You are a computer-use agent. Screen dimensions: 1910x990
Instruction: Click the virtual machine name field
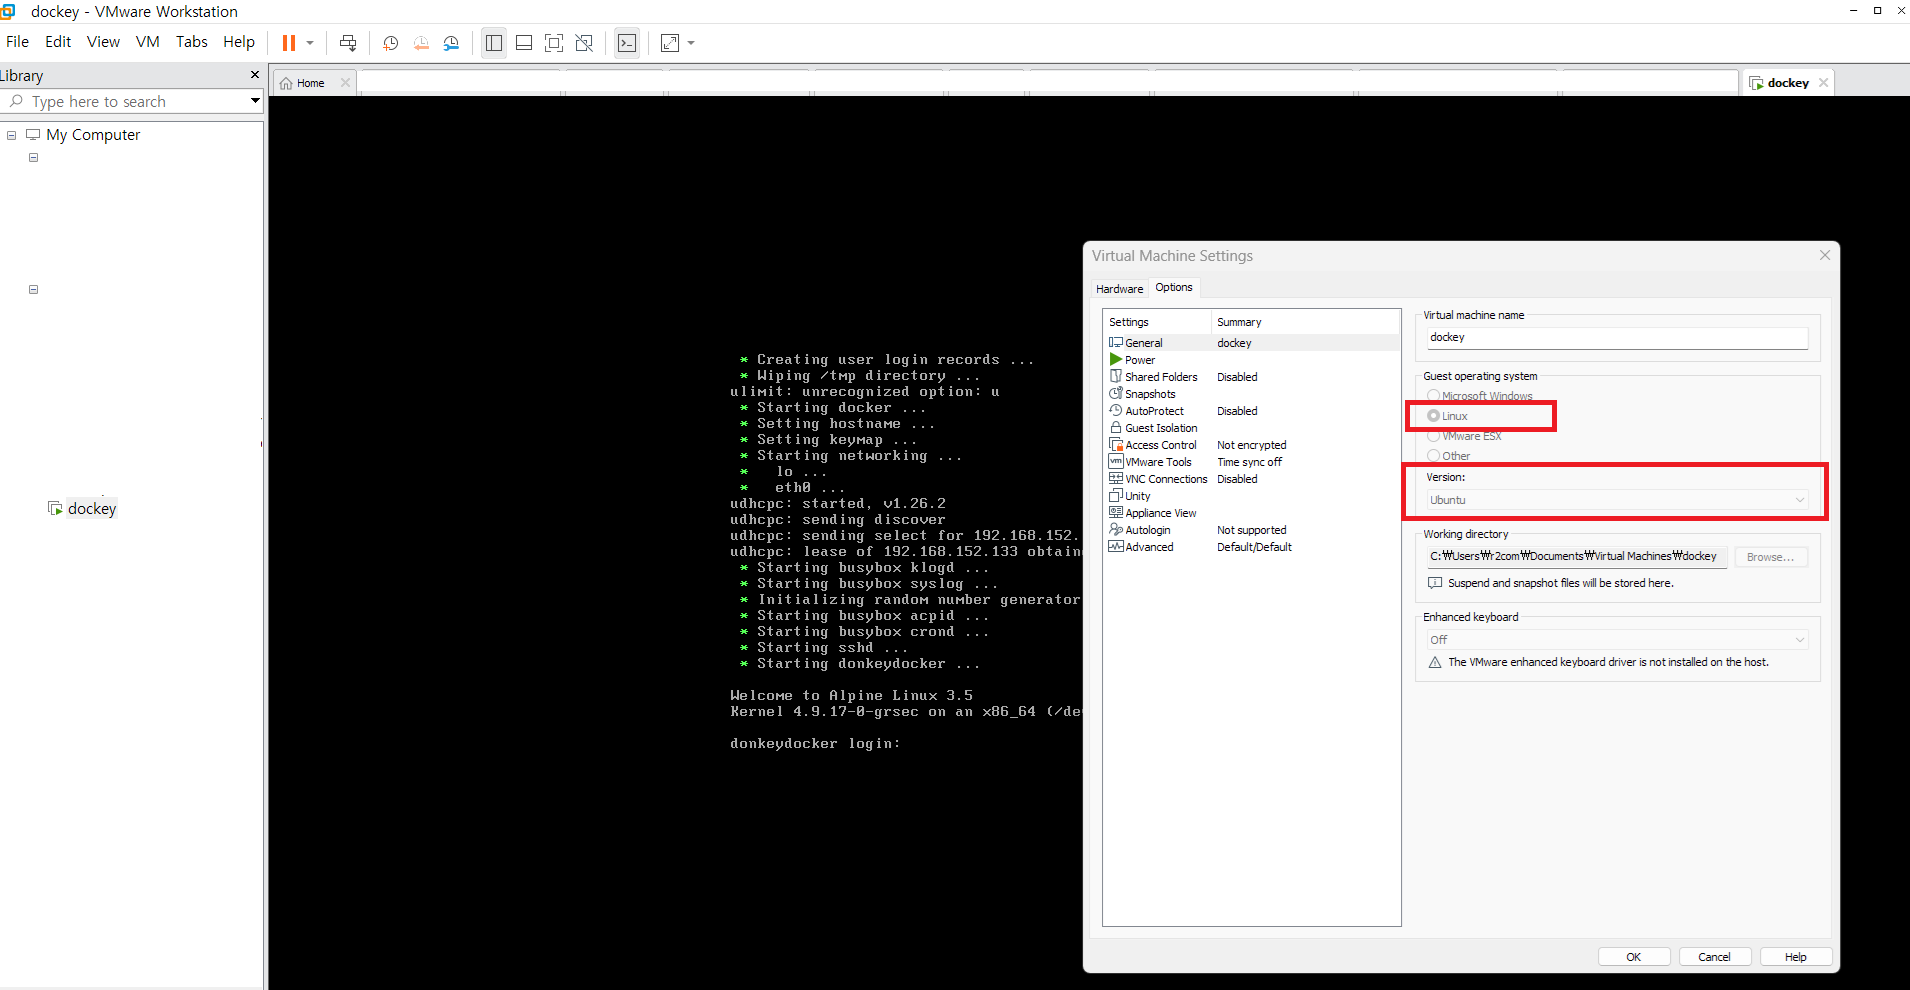pyautogui.click(x=1617, y=338)
